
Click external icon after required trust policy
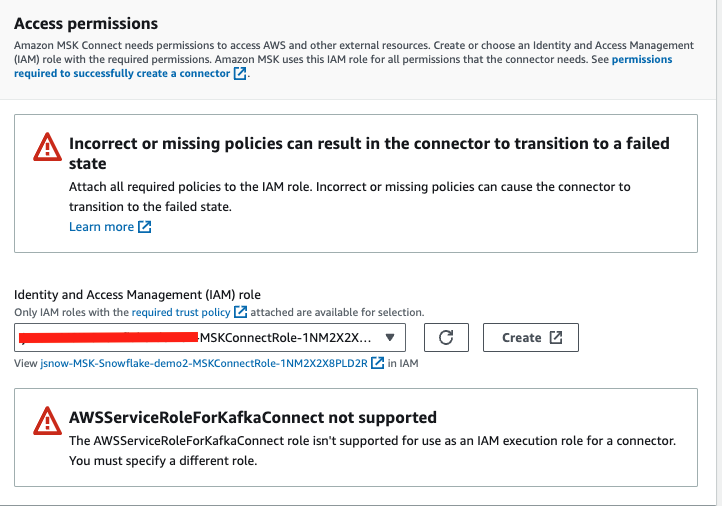click(241, 313)
